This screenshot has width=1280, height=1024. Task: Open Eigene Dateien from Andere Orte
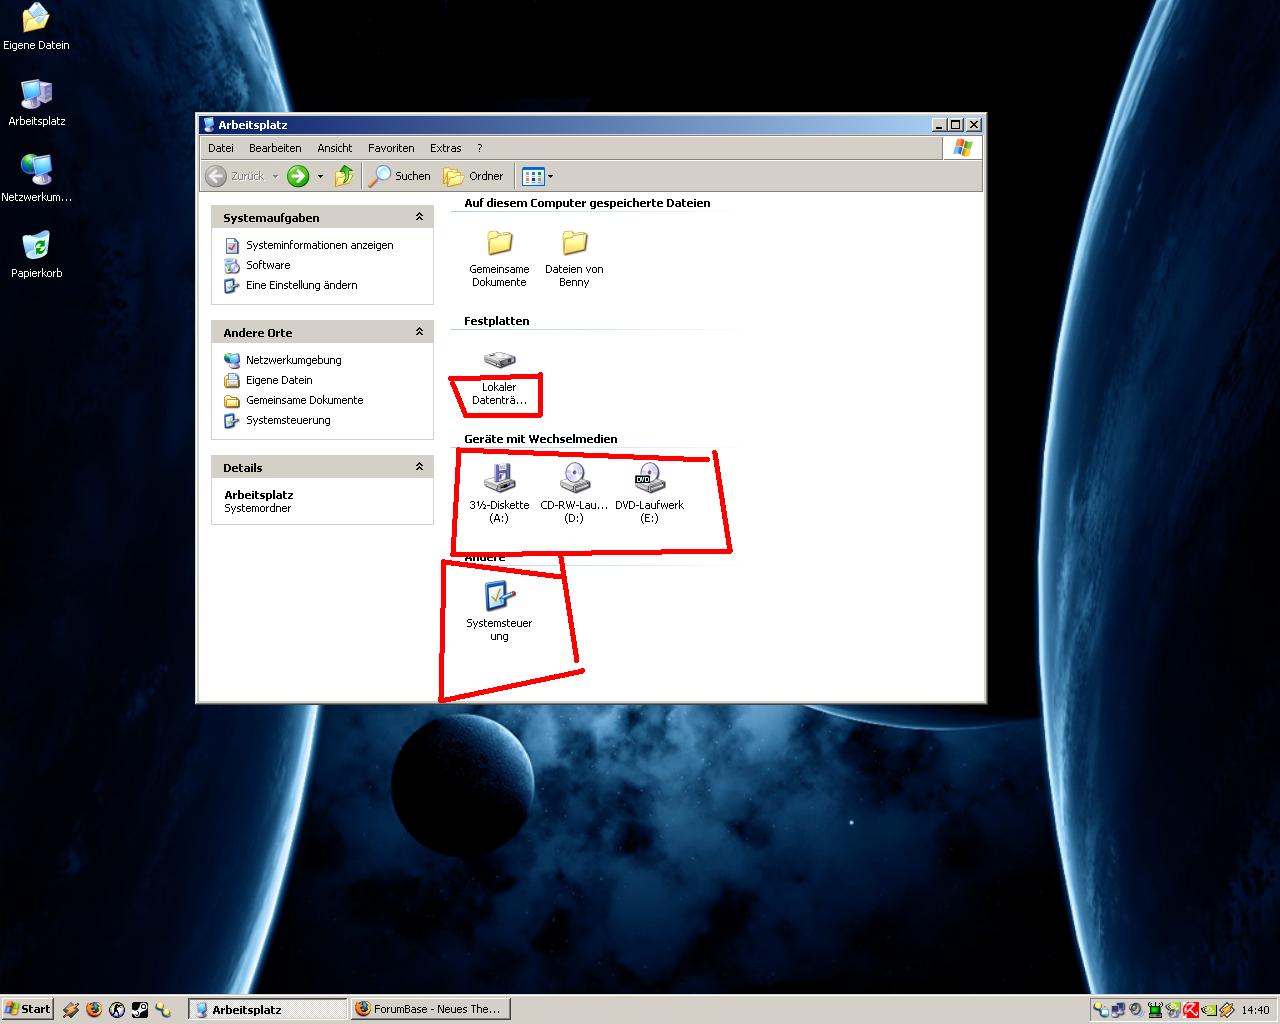pos(279,380)
